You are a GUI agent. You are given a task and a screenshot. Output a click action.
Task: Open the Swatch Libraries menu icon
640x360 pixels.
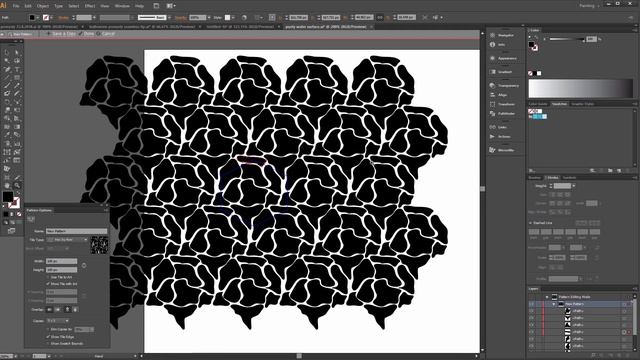pyautogui.click(x=531, y=171)
